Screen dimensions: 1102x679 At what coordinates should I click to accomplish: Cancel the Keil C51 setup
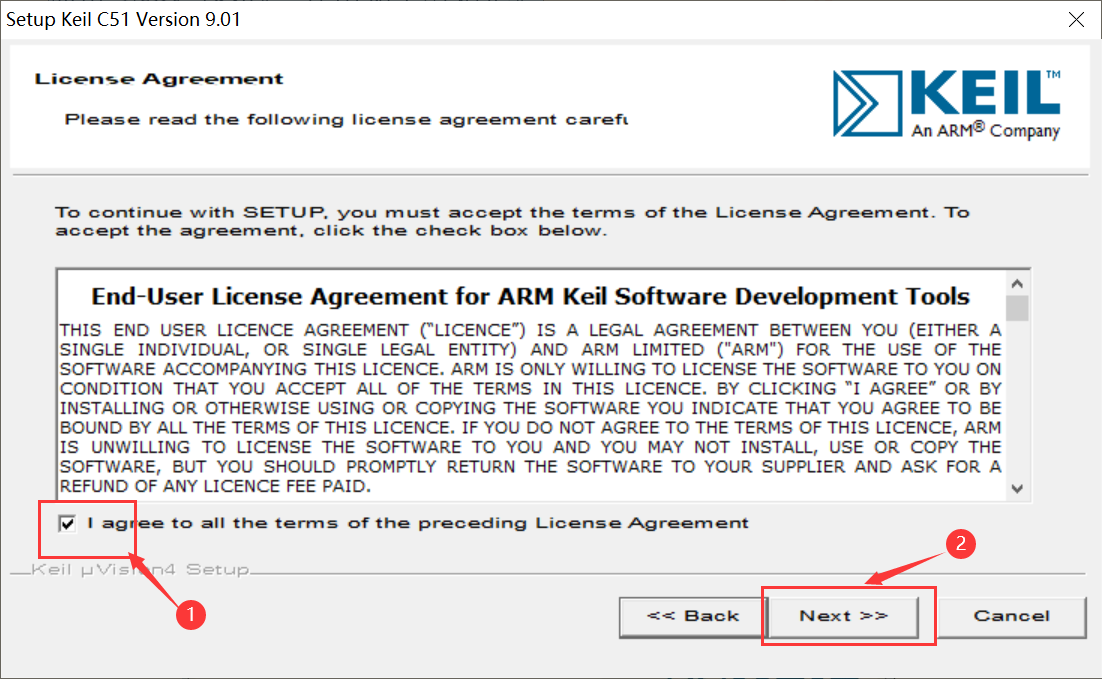pyautogui.click(x=1011, y=616)
